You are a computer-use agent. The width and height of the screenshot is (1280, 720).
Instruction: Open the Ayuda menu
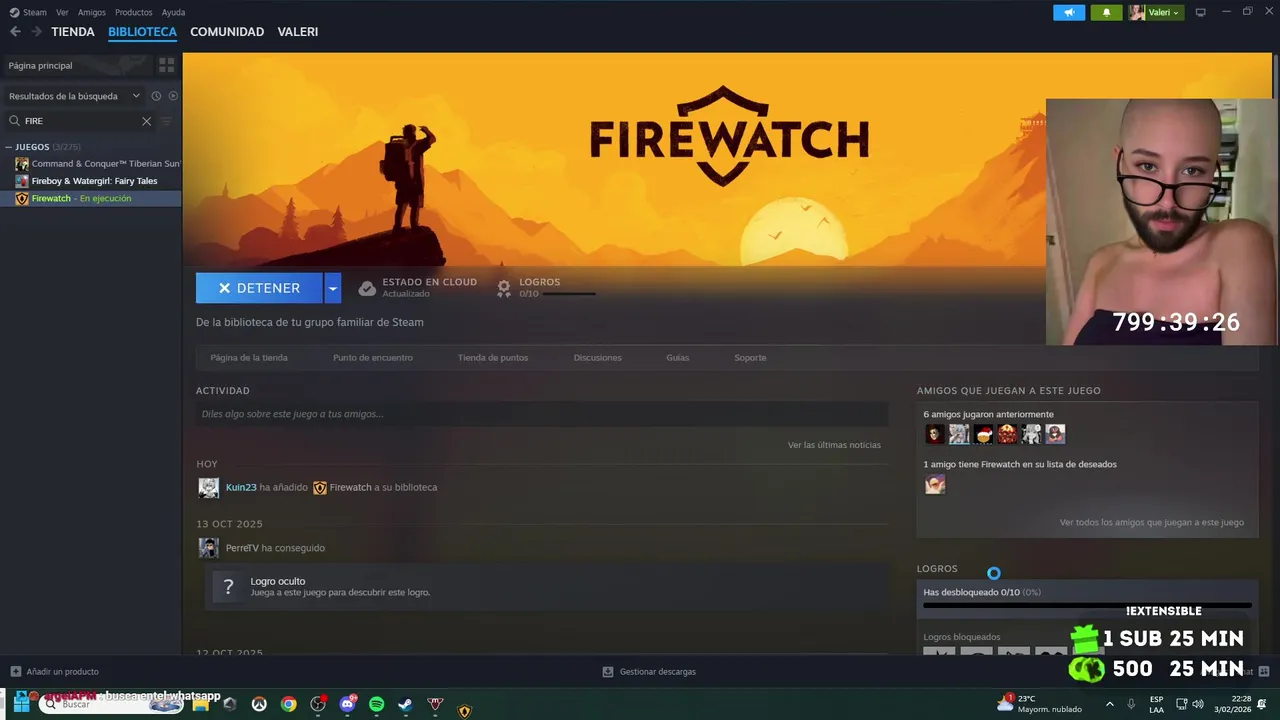tap(173, 12)
